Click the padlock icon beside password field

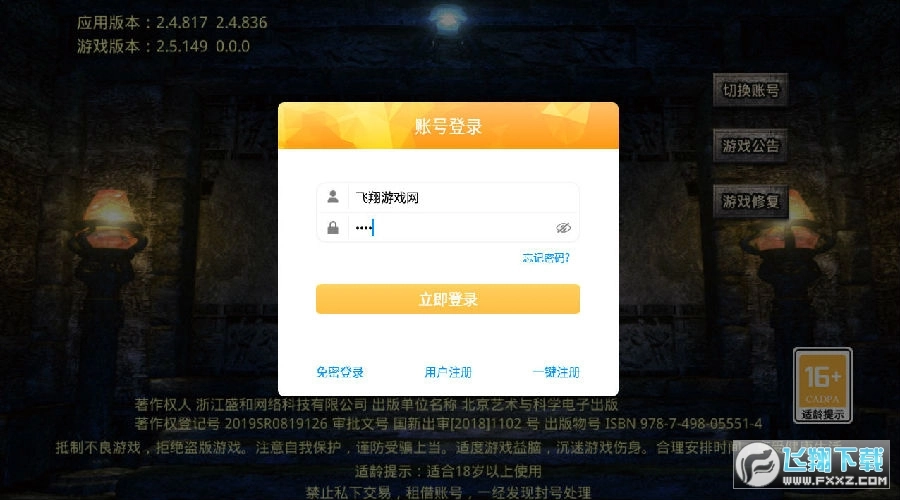[332, 227]
